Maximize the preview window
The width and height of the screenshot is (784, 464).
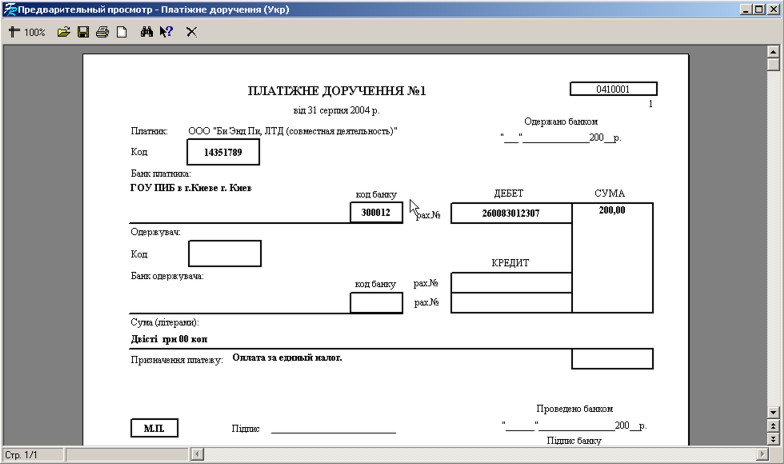(758, 8)
